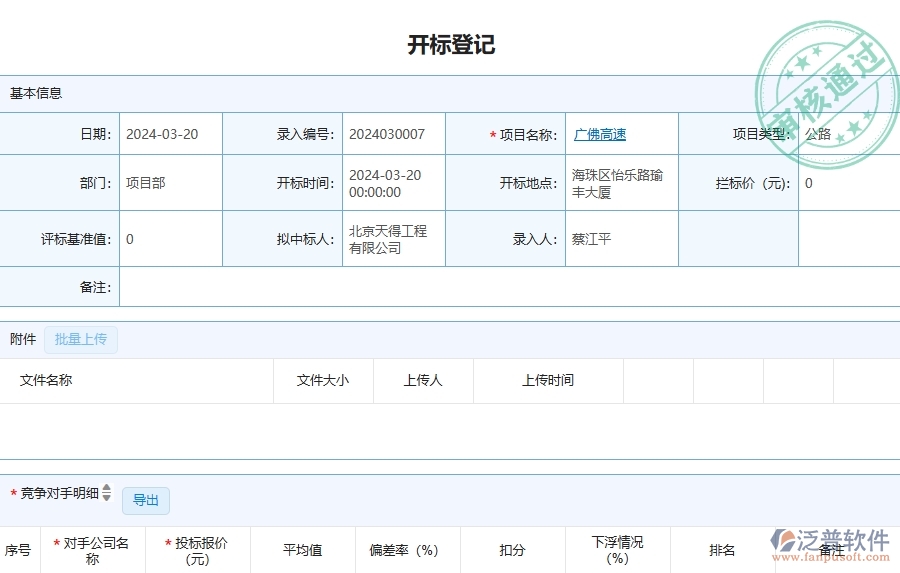
Task: Click the 基本信息 section header
Action: pos(36,93)
